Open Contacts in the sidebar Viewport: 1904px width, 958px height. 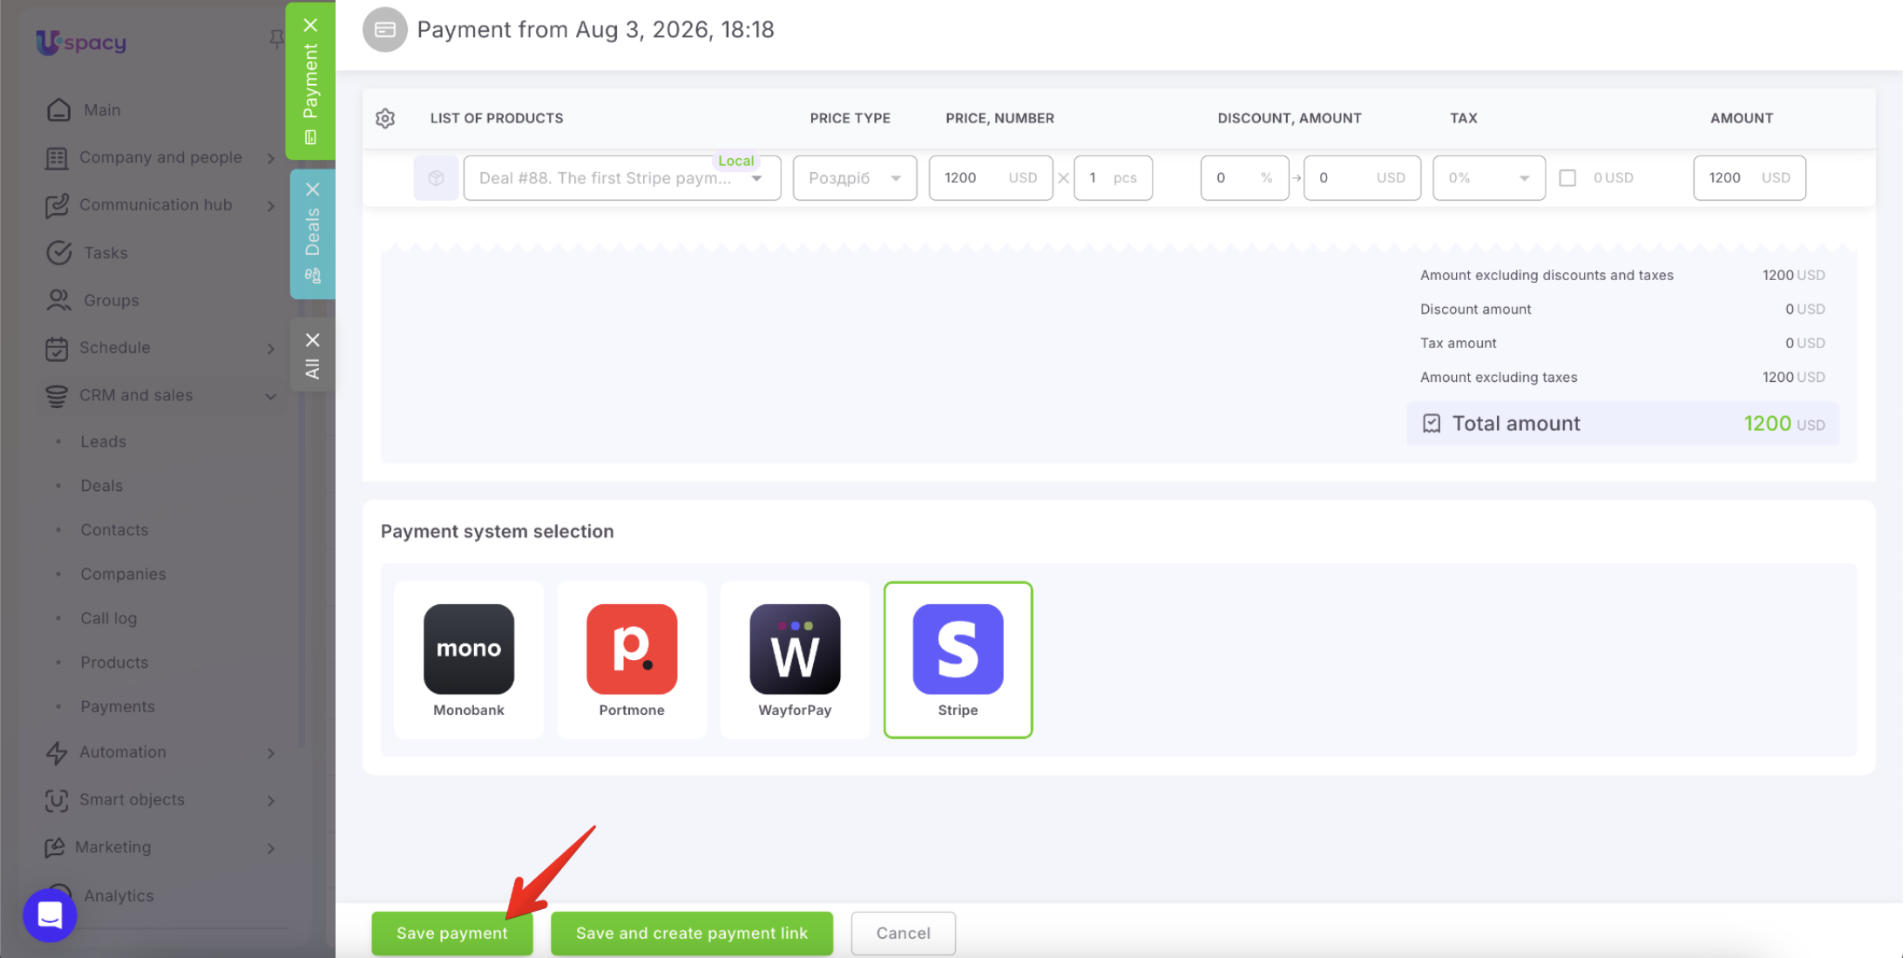tap(114, 529)
